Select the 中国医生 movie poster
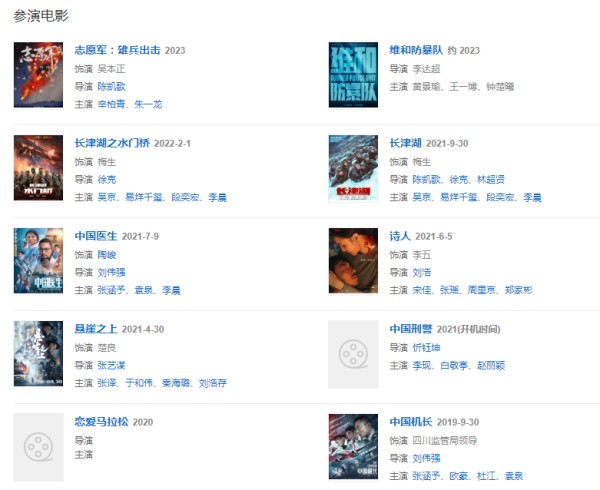 click(38, 261)
